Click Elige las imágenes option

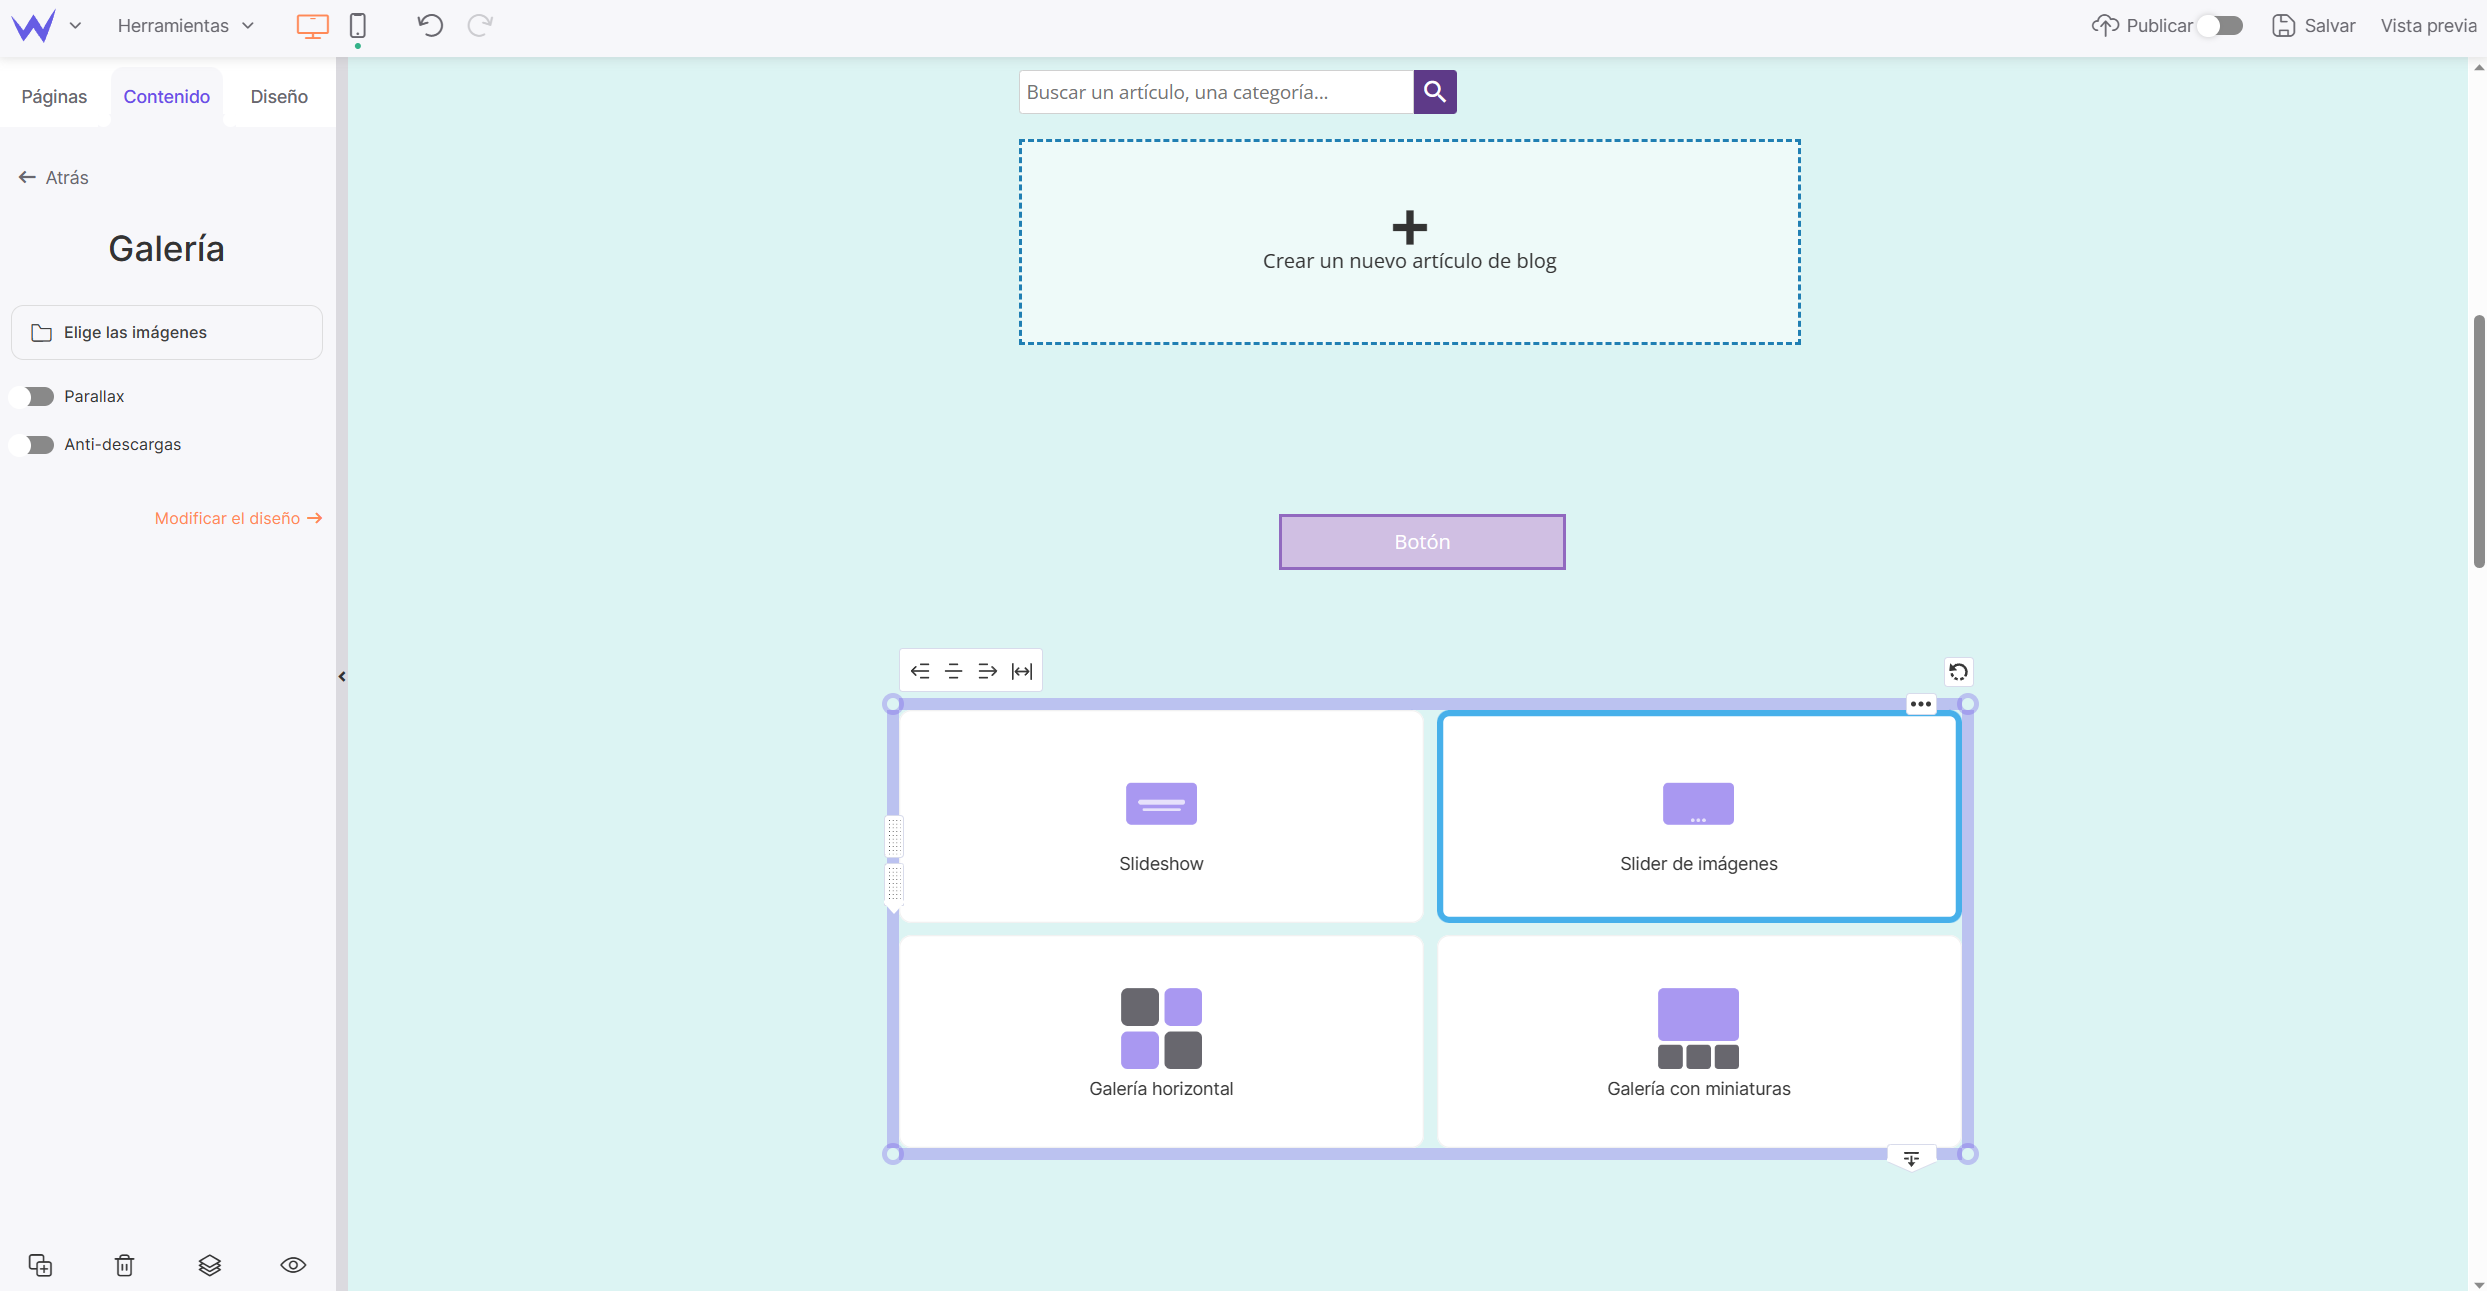(168, 332)
